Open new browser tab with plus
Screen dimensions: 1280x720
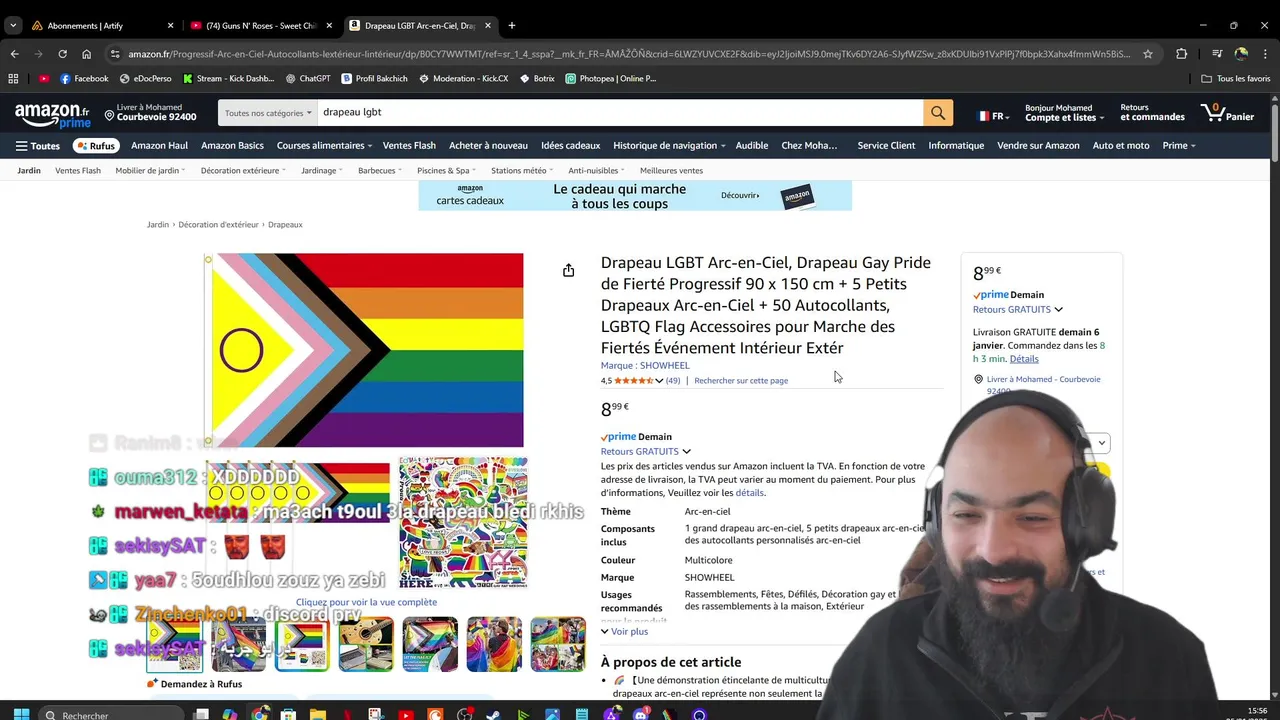[x=511, y=25]
